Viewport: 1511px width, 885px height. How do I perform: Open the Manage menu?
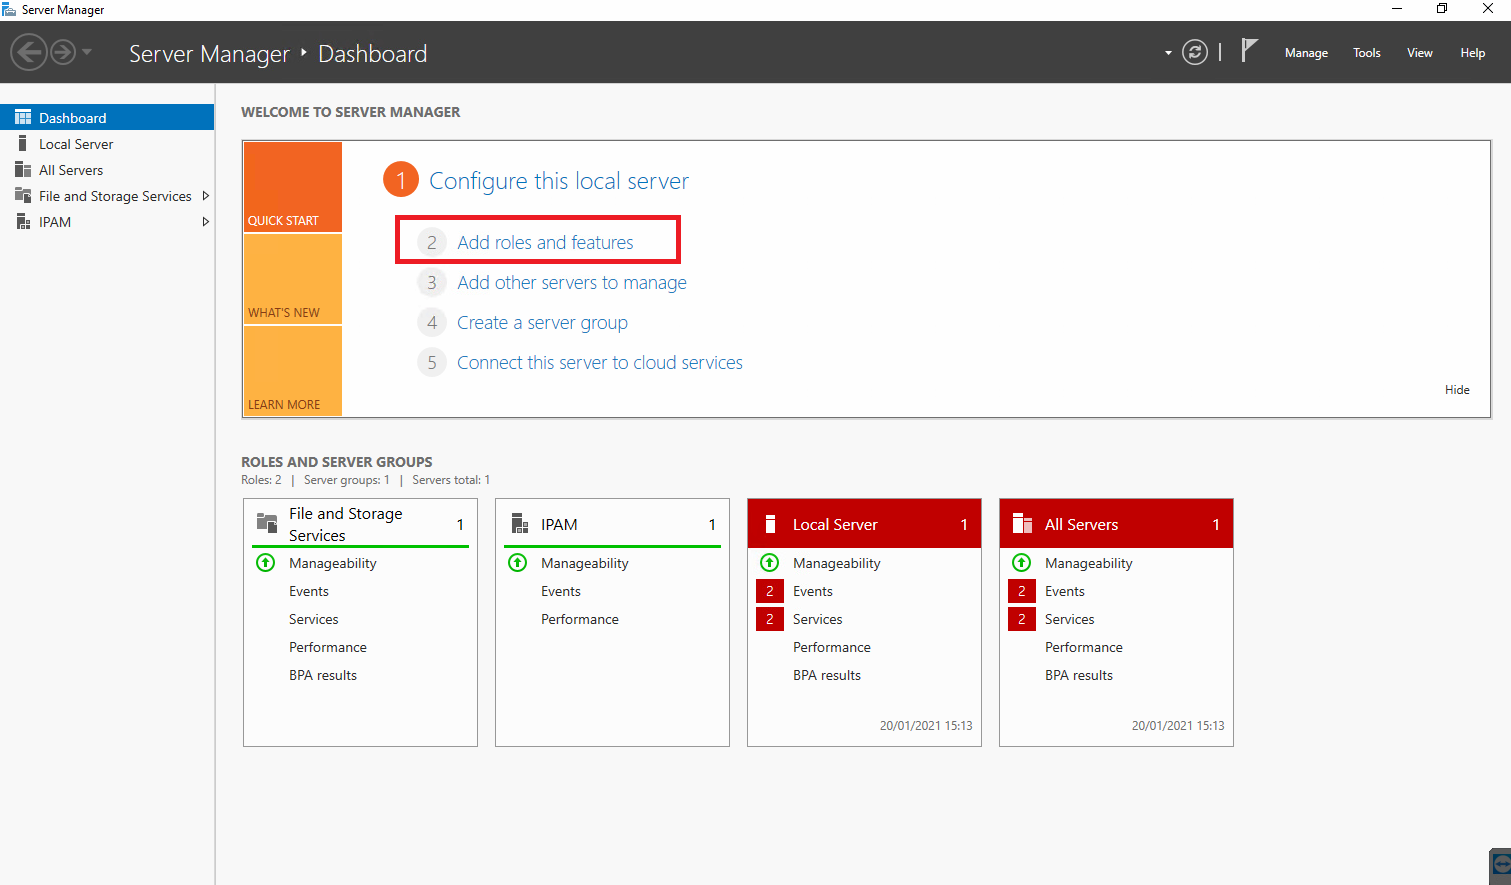[1306, 53]
